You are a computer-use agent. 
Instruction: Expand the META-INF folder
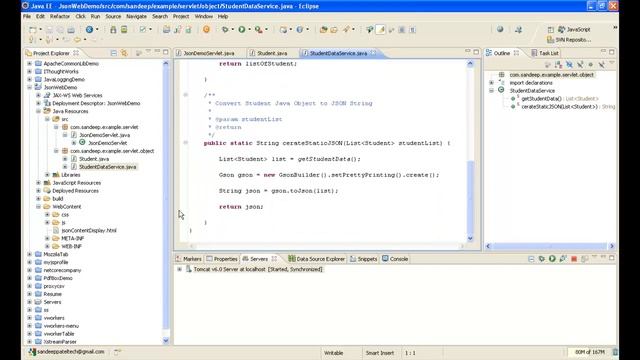pyautogui.click(x=47, y=238)
